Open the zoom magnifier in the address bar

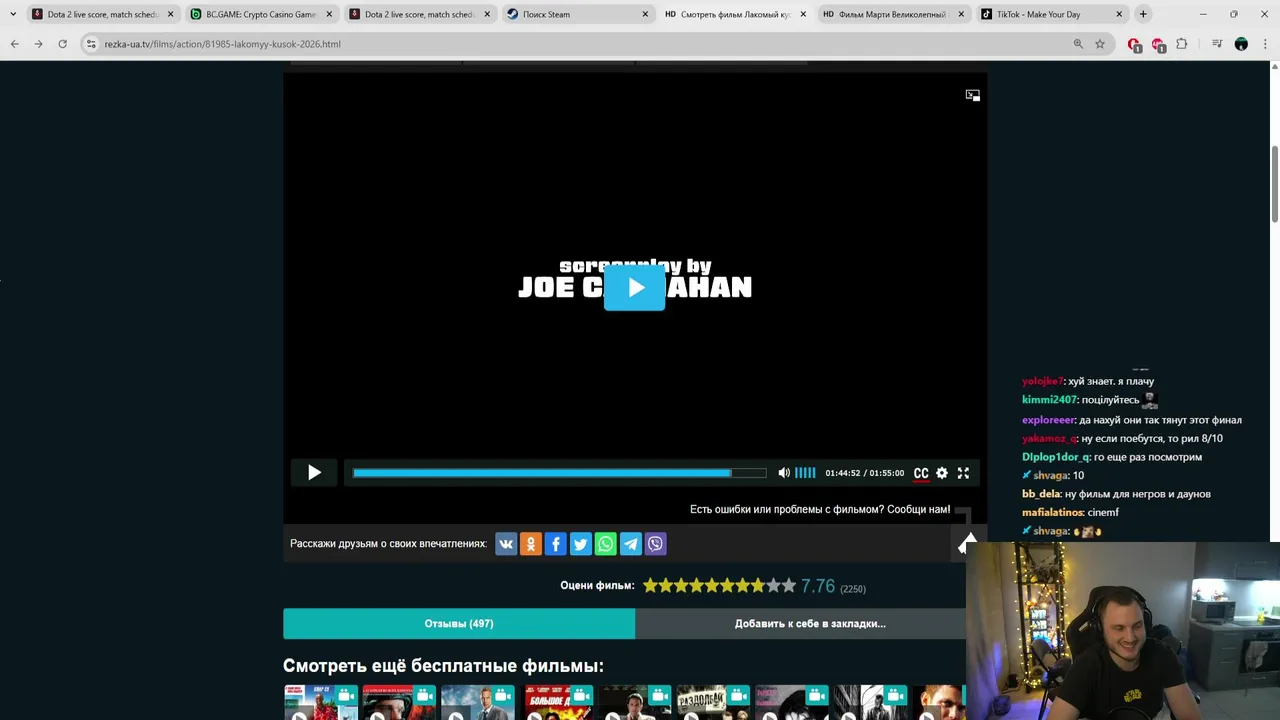click(1078, 44)
